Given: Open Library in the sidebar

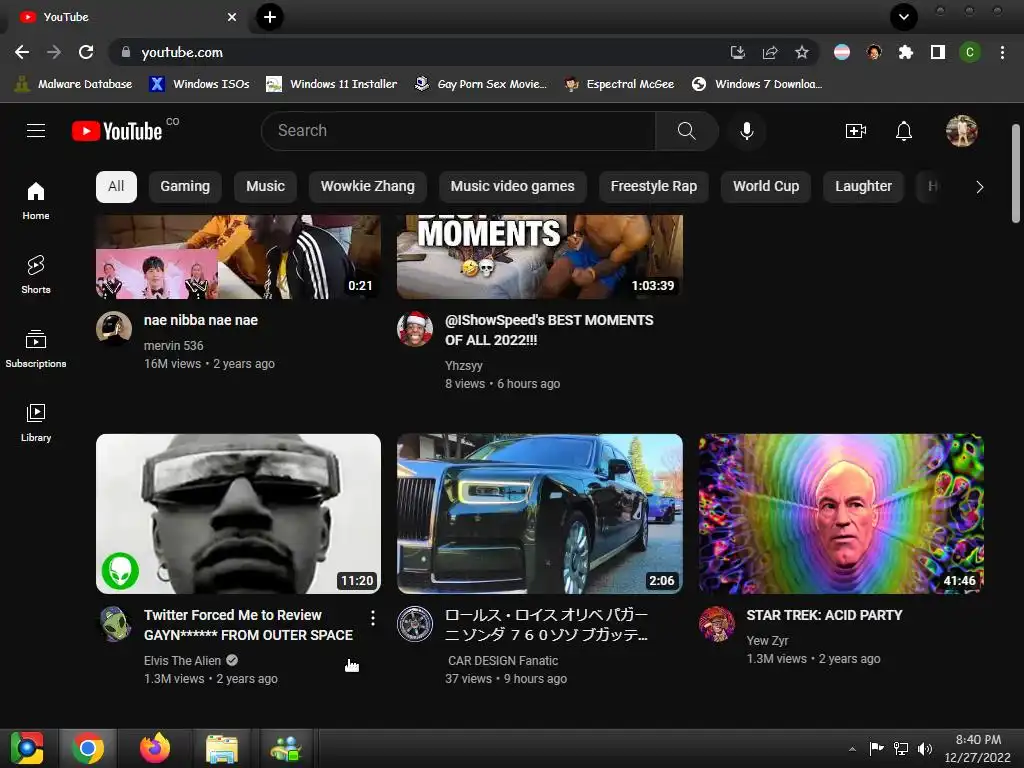Looking at the screenshot, I should (x=36, y=423).
